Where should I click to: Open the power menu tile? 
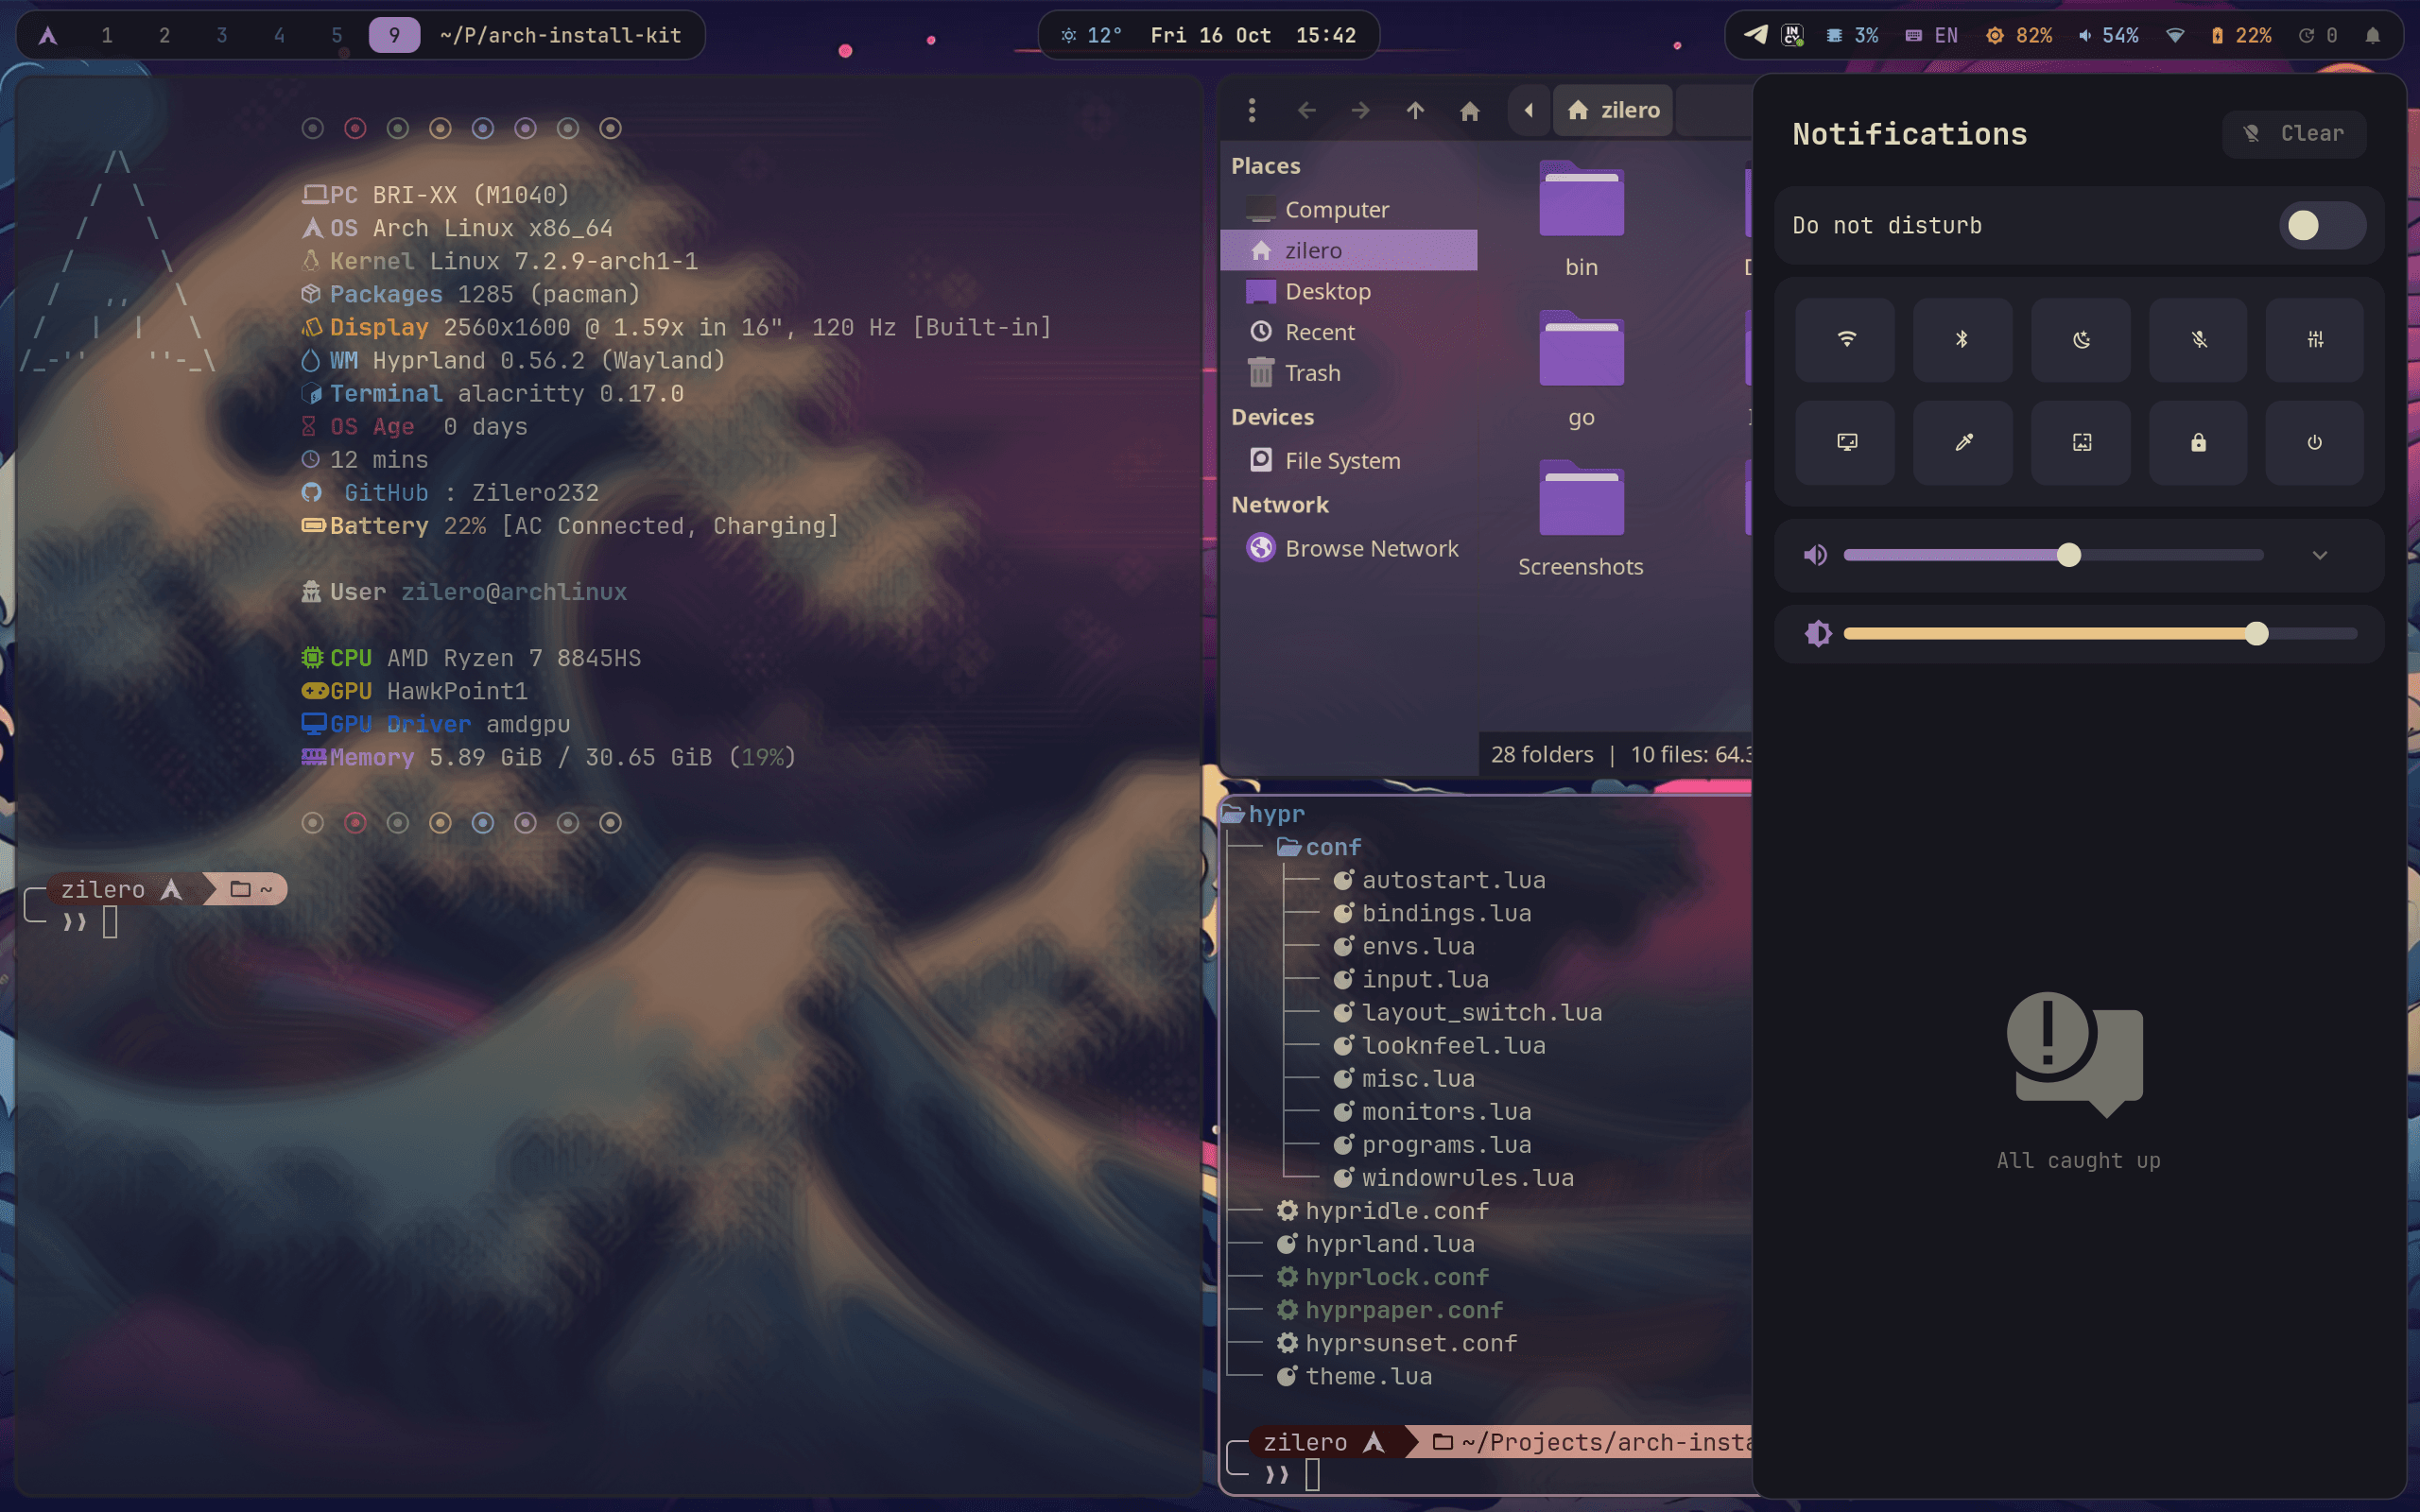(x=2315, y=442)
